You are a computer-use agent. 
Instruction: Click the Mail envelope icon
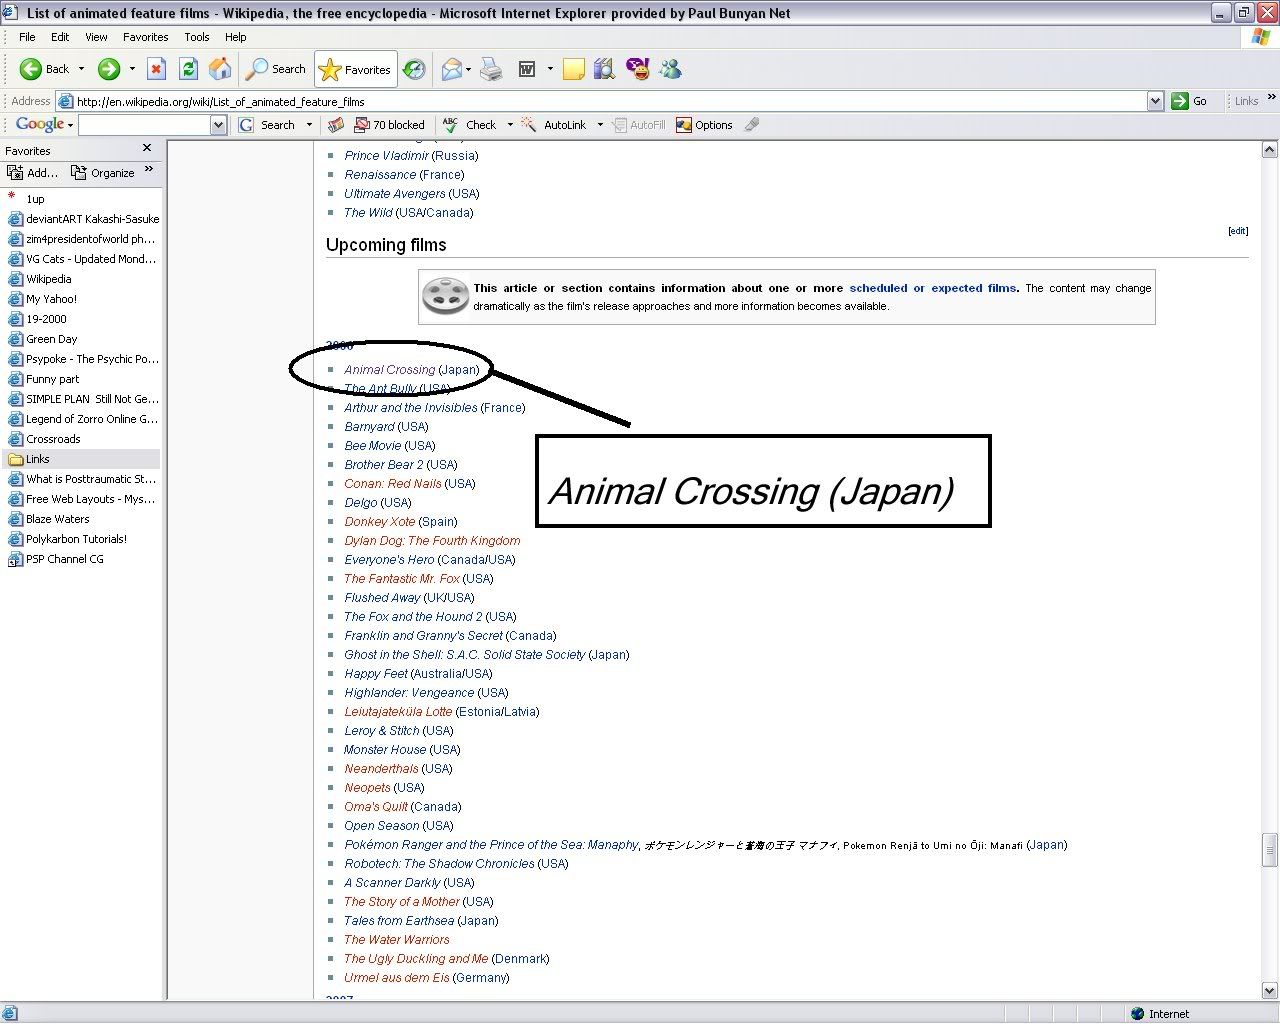click(x=451, y=69)
